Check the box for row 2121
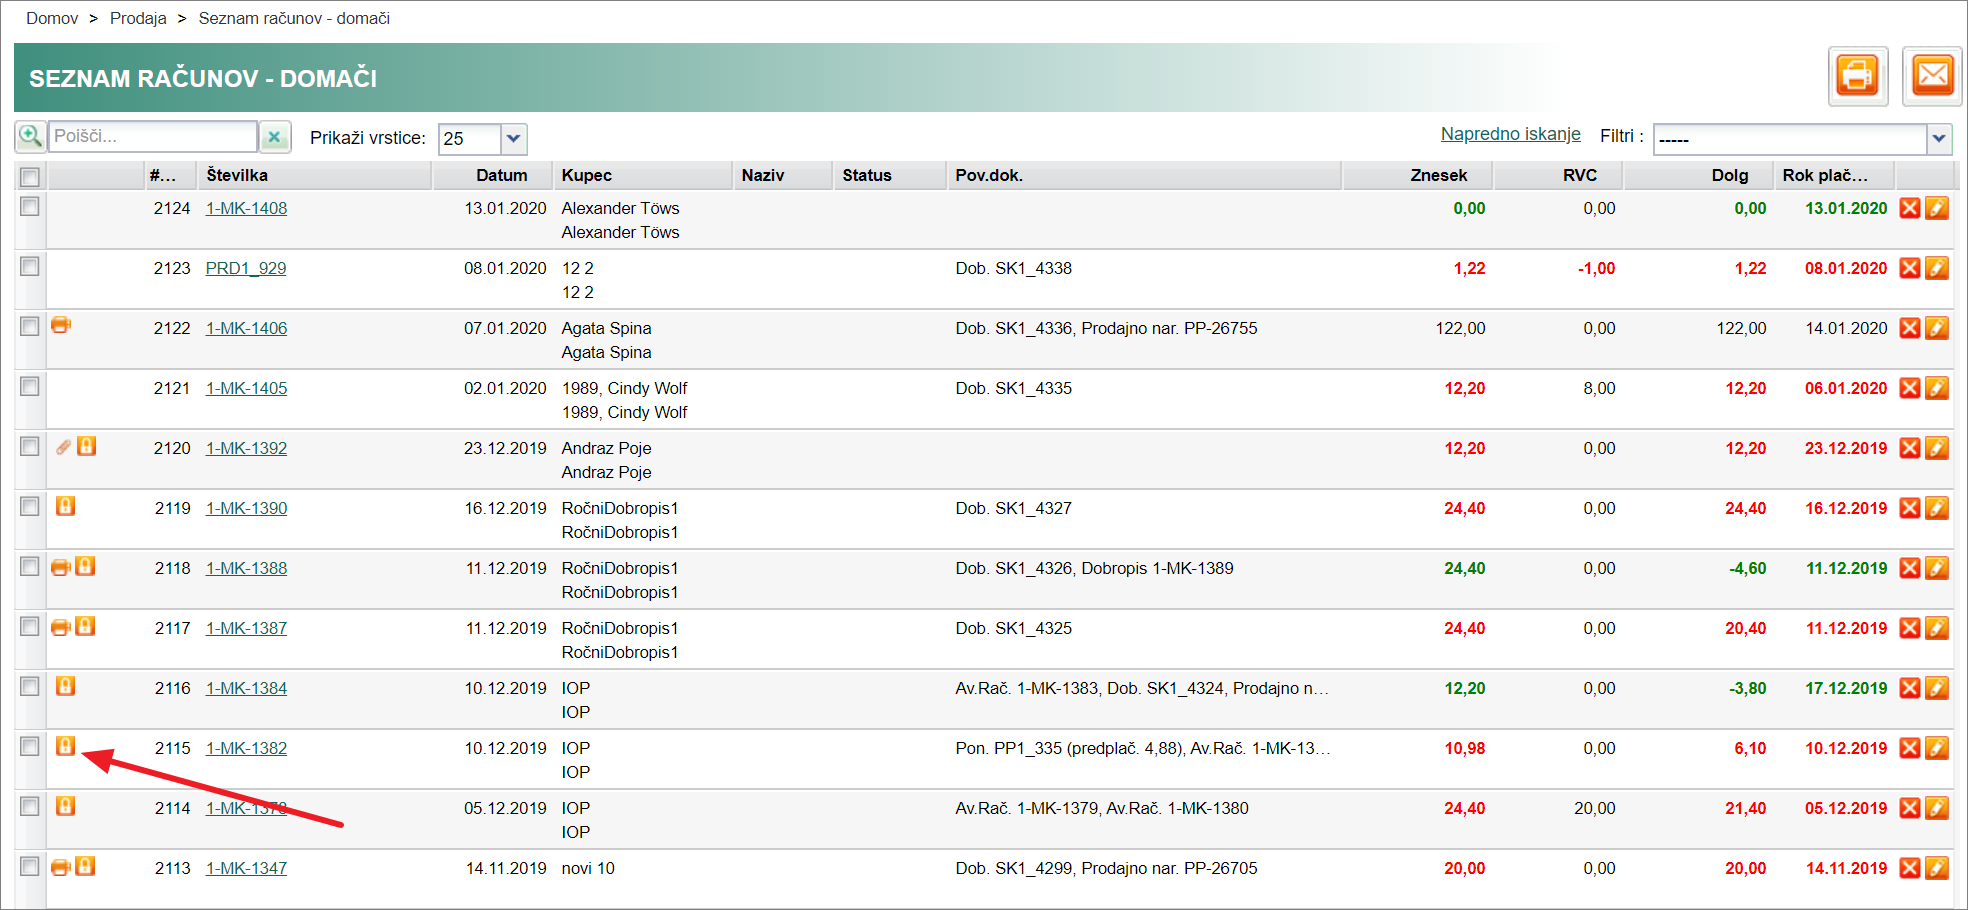The width and height of the screenshot is (1968, 910). click(x=30, y=386)
